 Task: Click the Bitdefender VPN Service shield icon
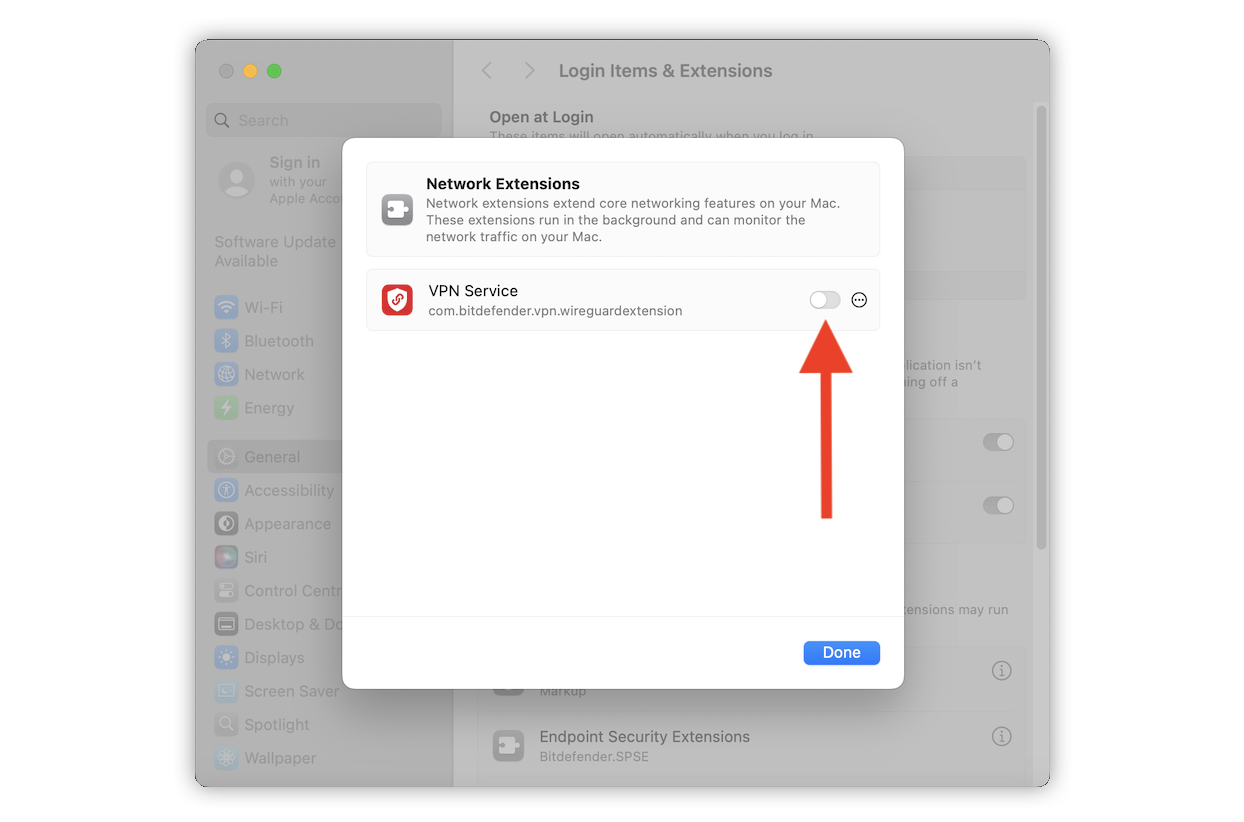[x=397, y=300]
